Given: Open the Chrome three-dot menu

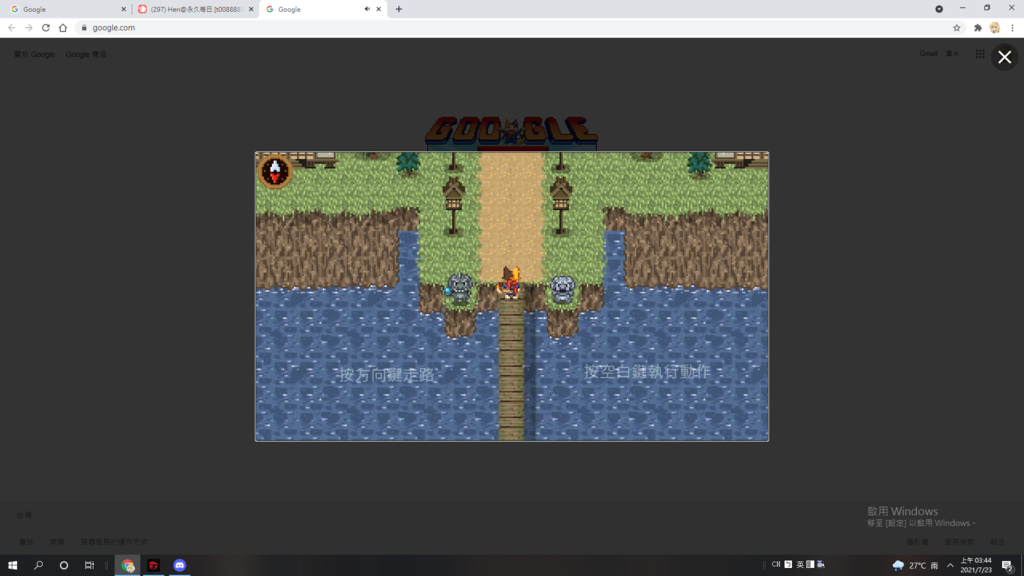Looking at the screenshot, I should (x=1012, y=27).
